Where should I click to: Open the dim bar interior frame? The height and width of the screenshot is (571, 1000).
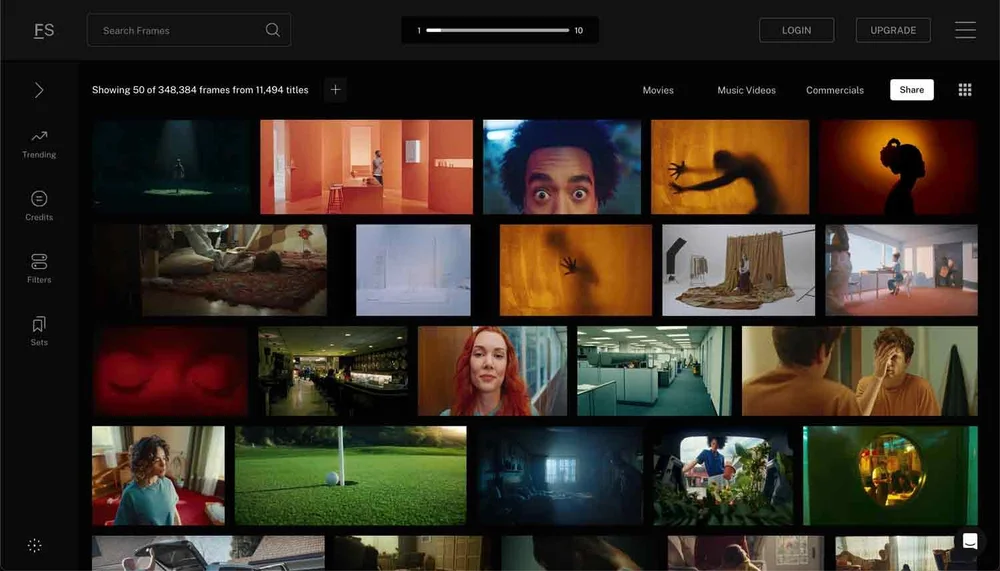click(333, 371)
